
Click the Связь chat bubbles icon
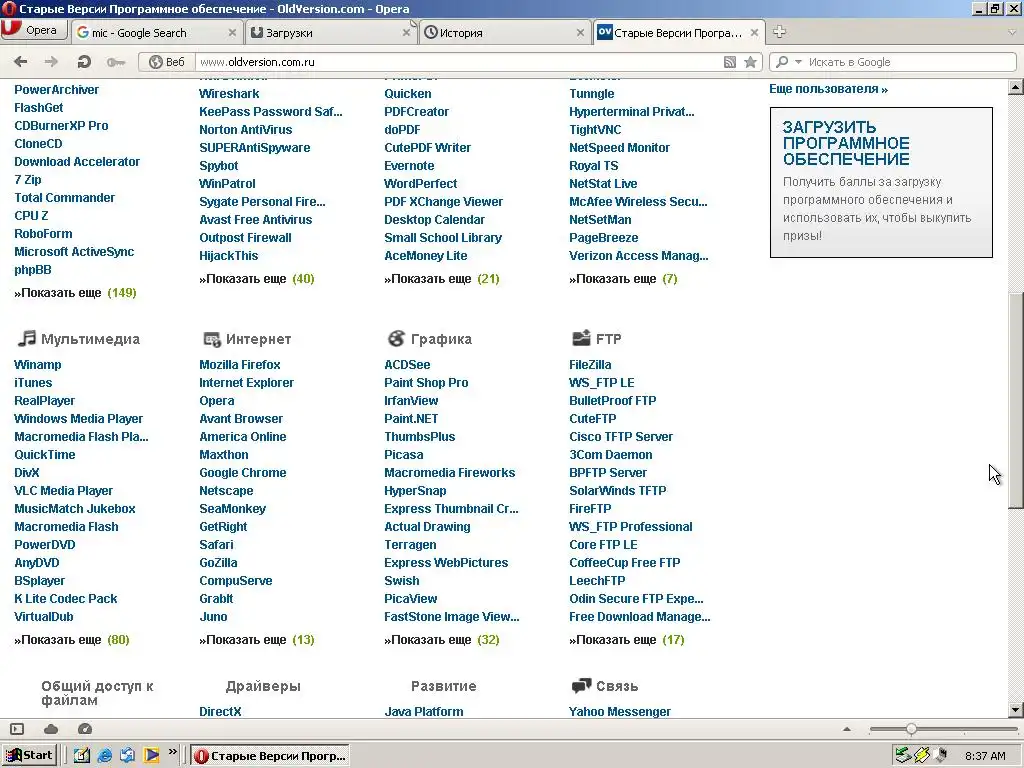click(x=581, y=686)
